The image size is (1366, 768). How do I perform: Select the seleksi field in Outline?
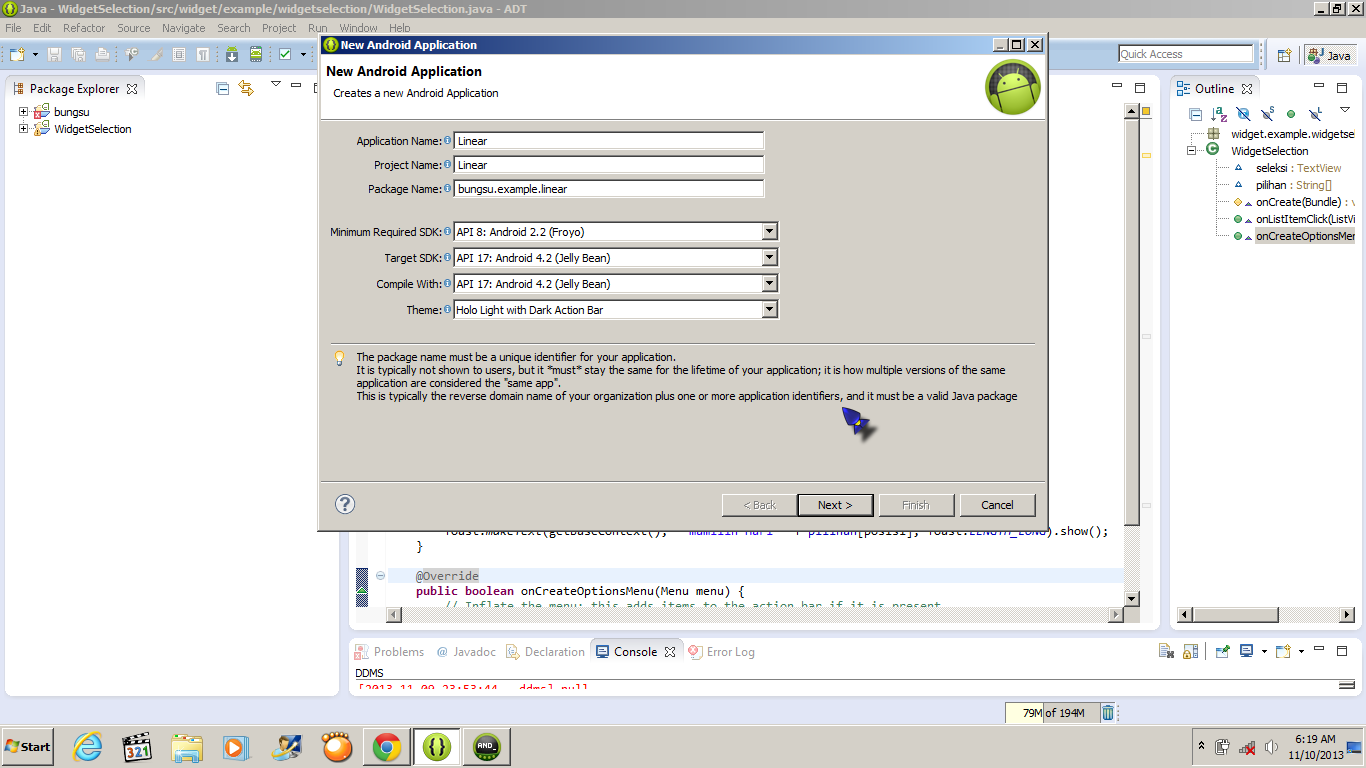(1299, 168)
